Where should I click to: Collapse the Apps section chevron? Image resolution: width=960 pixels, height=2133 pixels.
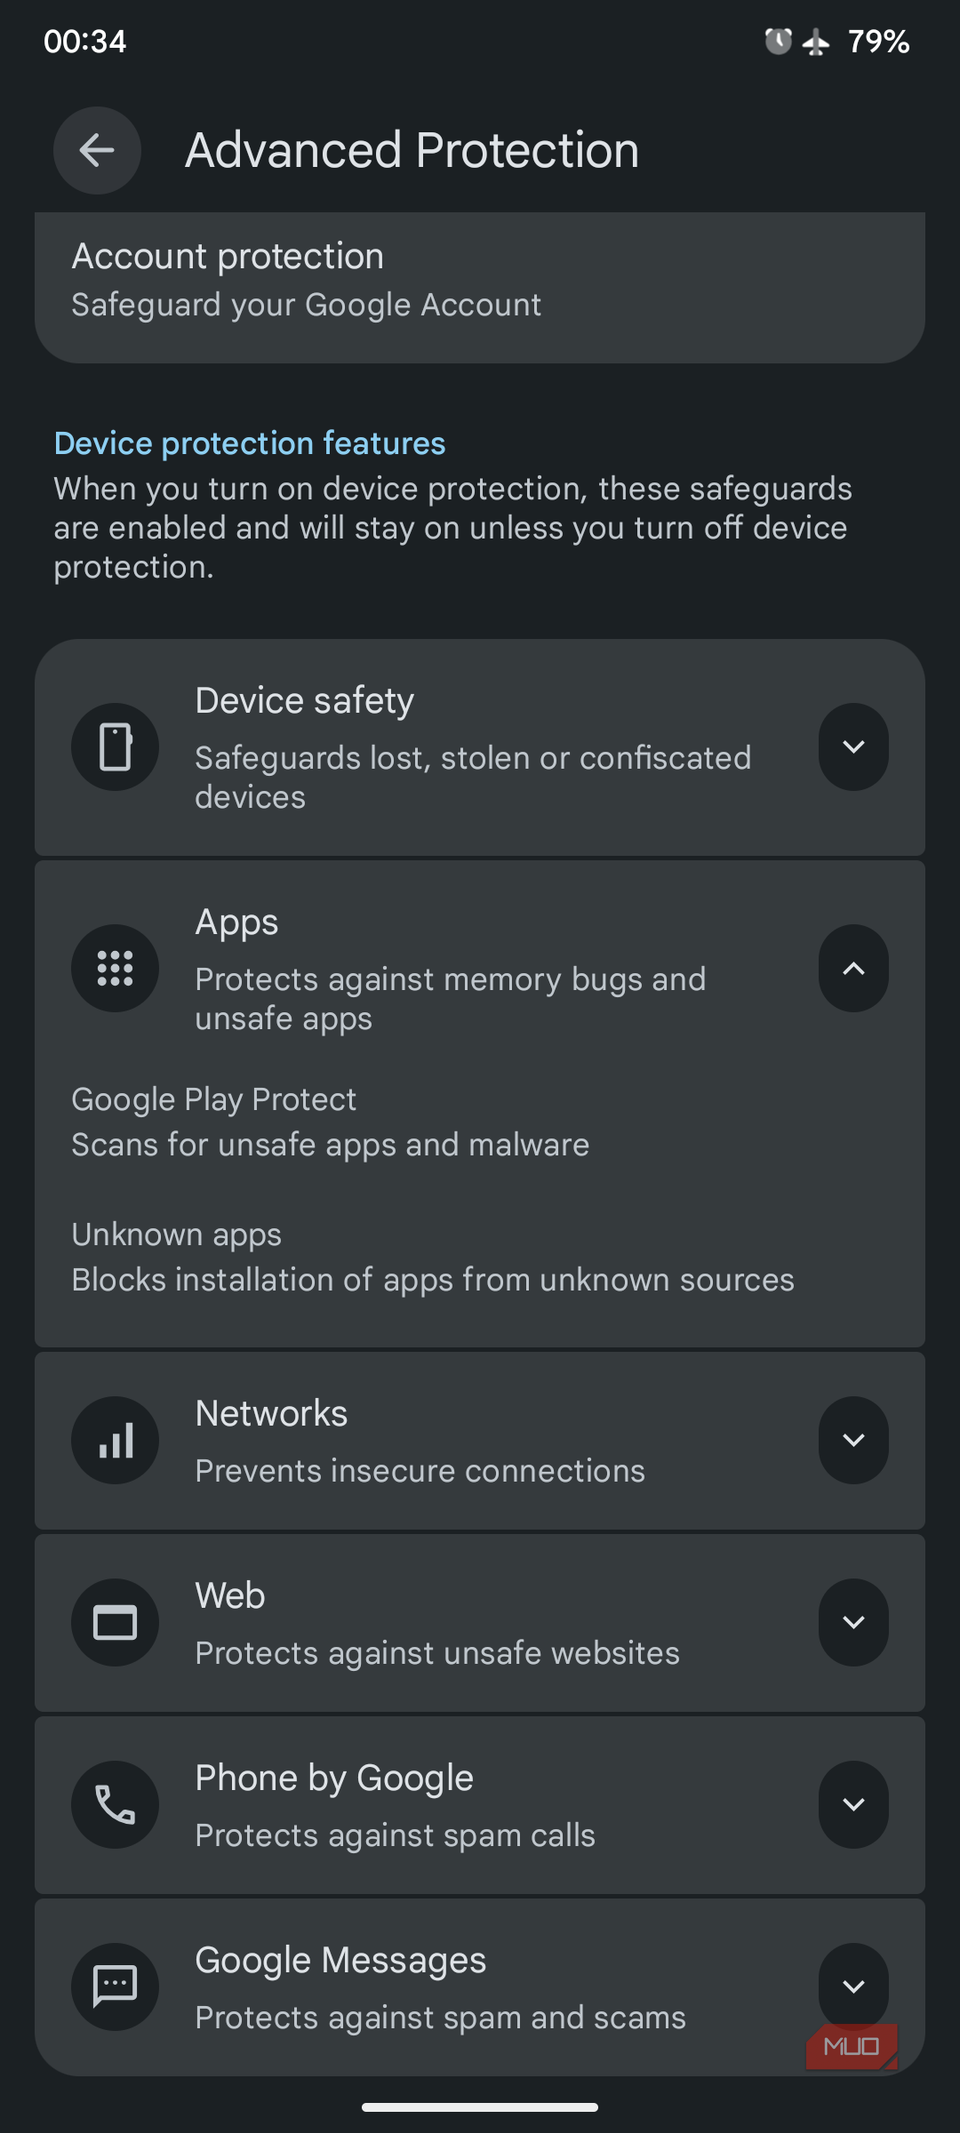[x=853, y=968]
